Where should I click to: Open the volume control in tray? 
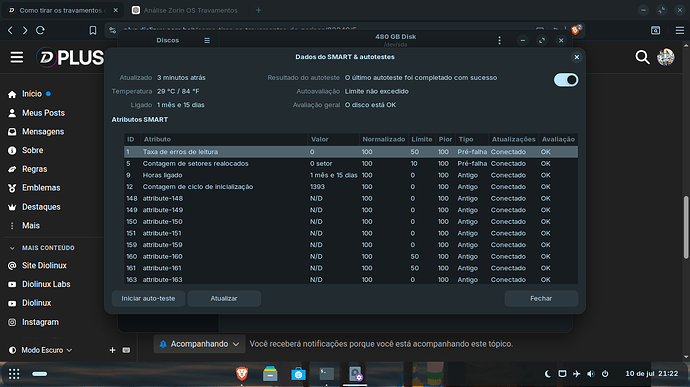(591, 374)
